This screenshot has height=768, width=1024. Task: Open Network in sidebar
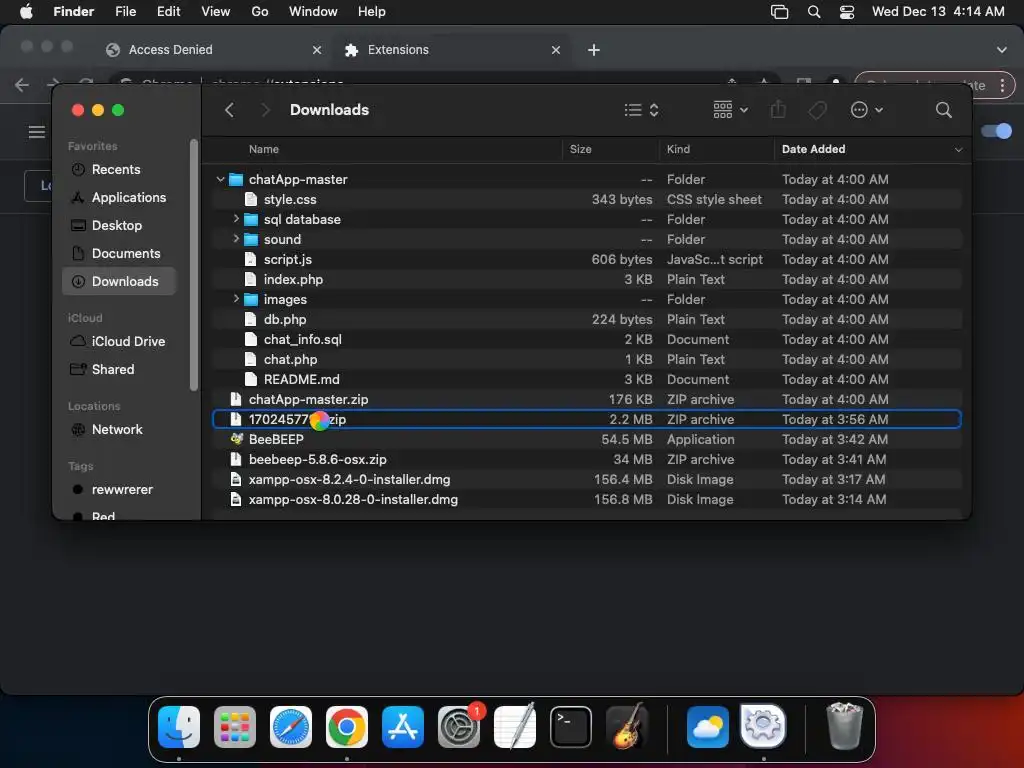(120, 430)
